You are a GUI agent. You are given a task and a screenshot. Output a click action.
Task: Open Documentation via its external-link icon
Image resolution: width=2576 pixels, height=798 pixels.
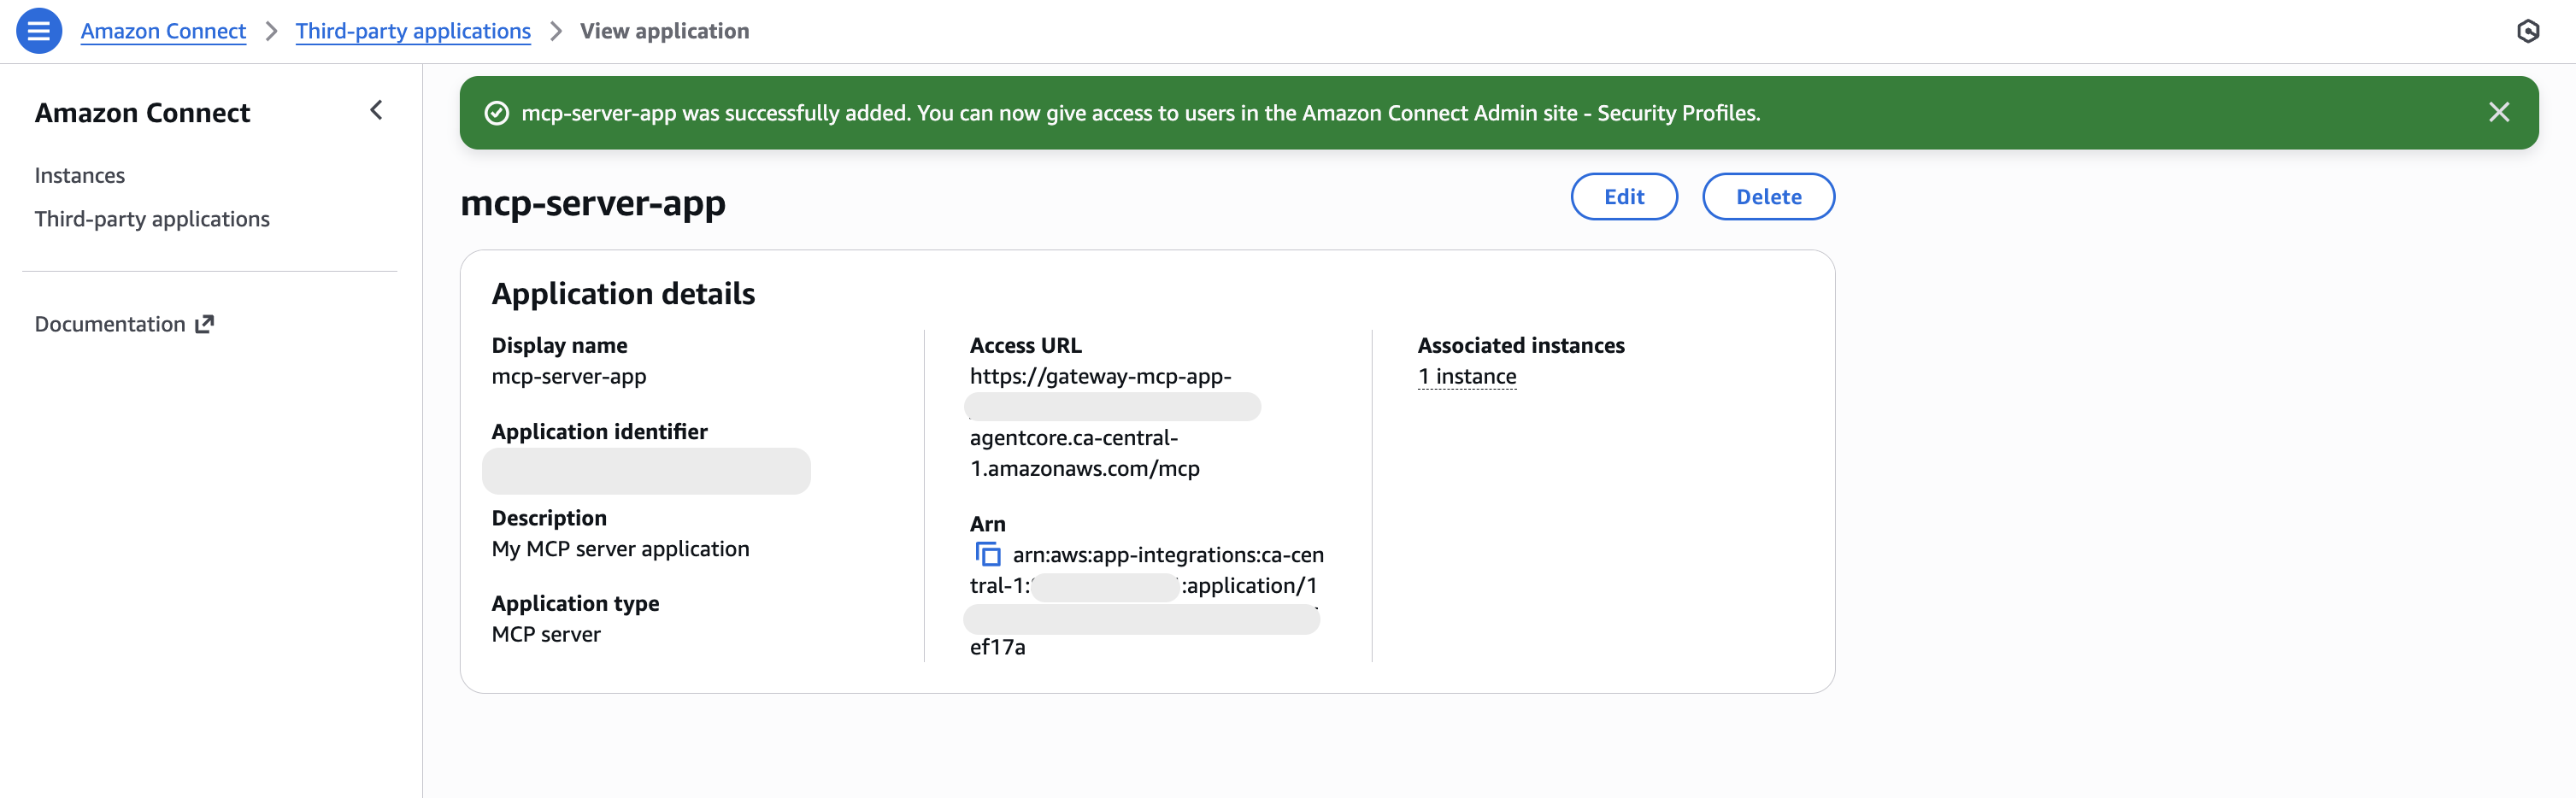click(x=205, y=322)
